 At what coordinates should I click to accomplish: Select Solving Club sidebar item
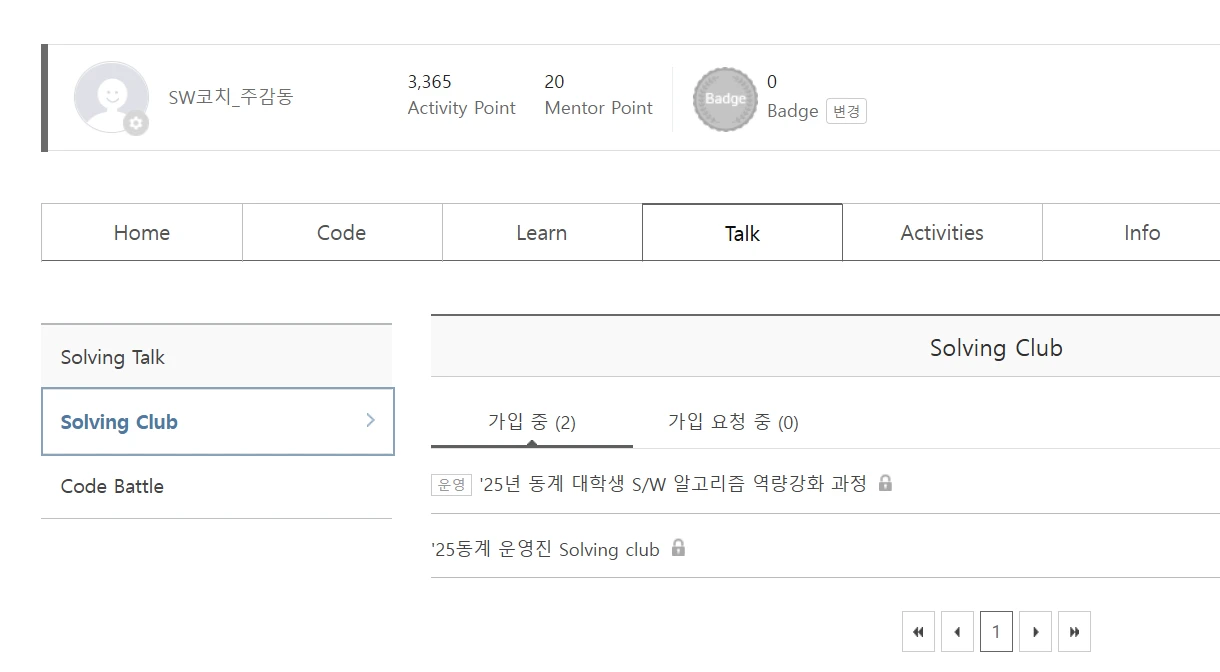(218, 422)
